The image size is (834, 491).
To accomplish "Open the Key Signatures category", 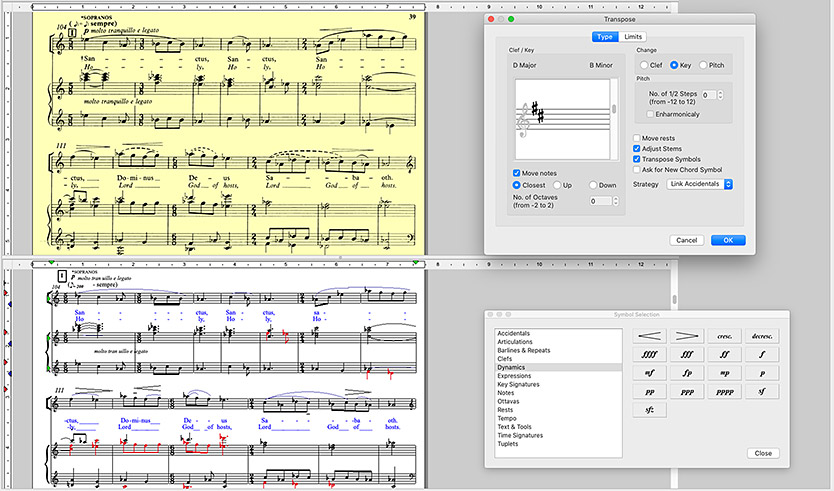I will [x=558, y=385].
